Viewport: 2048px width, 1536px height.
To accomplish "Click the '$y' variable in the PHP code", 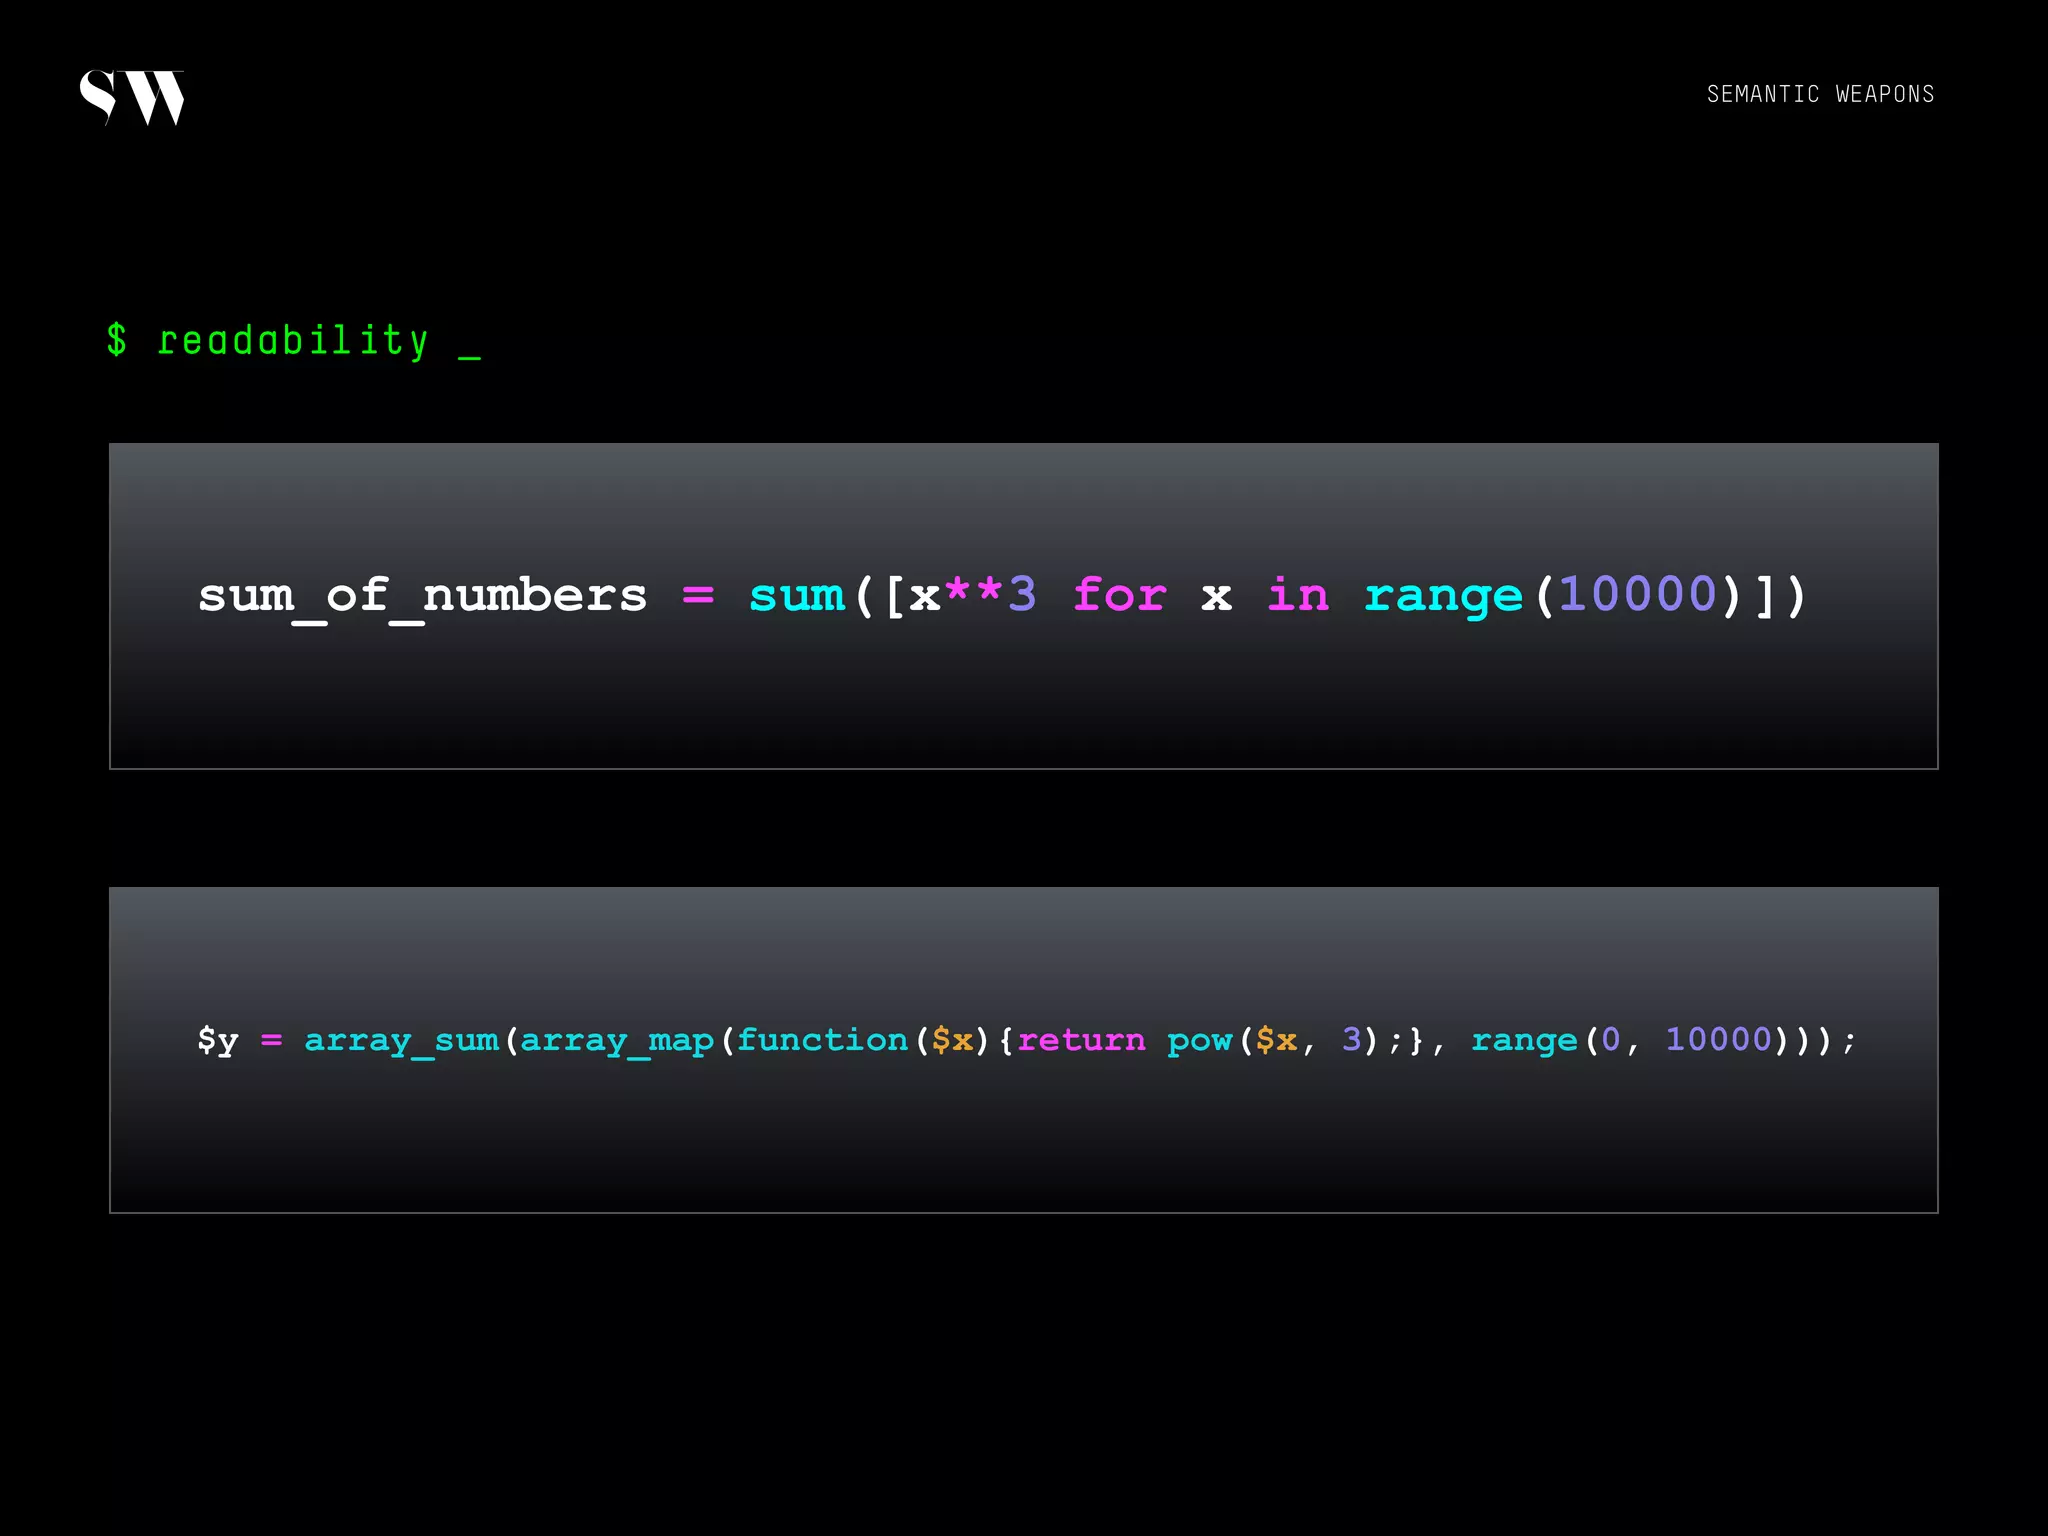I will 218,1040.
